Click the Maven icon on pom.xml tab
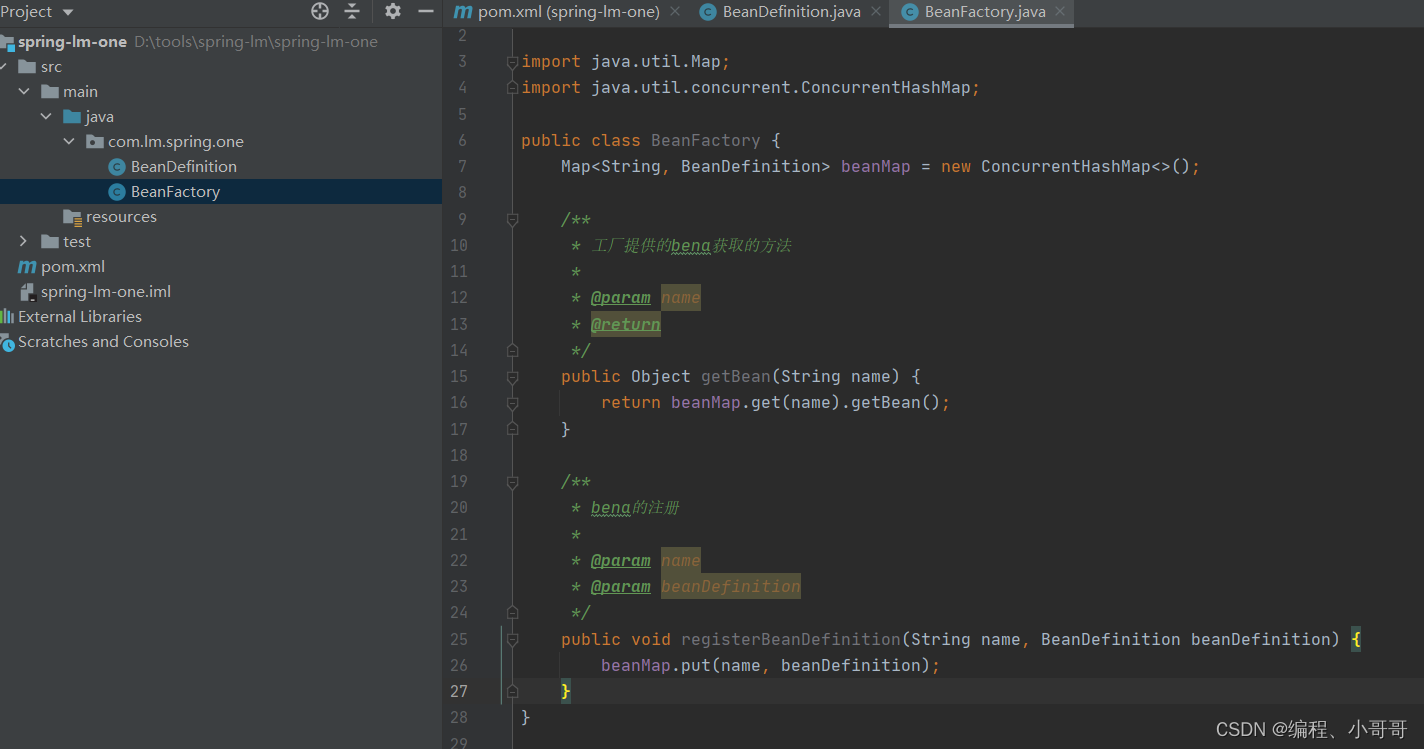Image resolution: width=1424 pixels, height=749 pixels. click(463, 12)
